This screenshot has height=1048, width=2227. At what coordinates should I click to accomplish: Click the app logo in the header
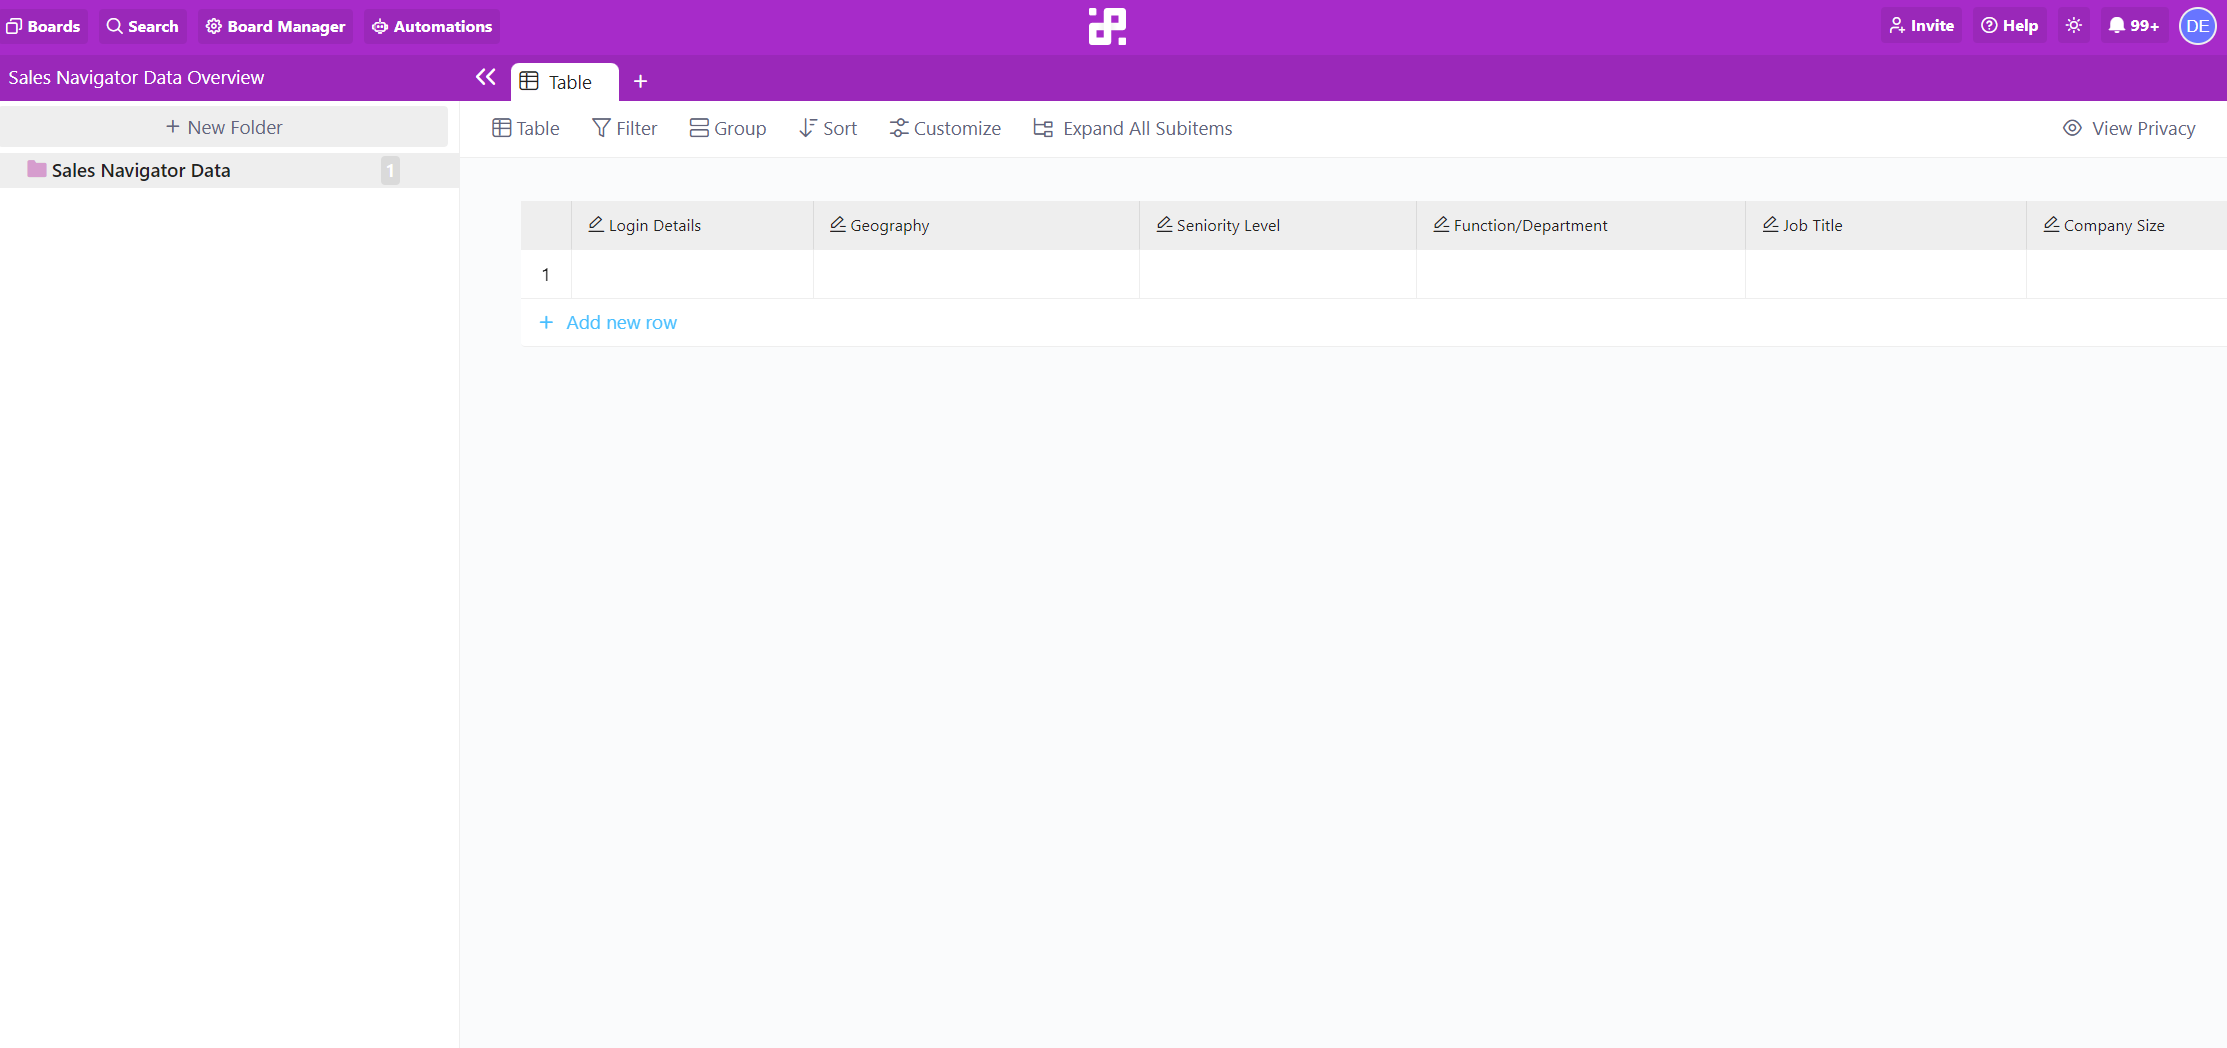[x=1107, y=26]
